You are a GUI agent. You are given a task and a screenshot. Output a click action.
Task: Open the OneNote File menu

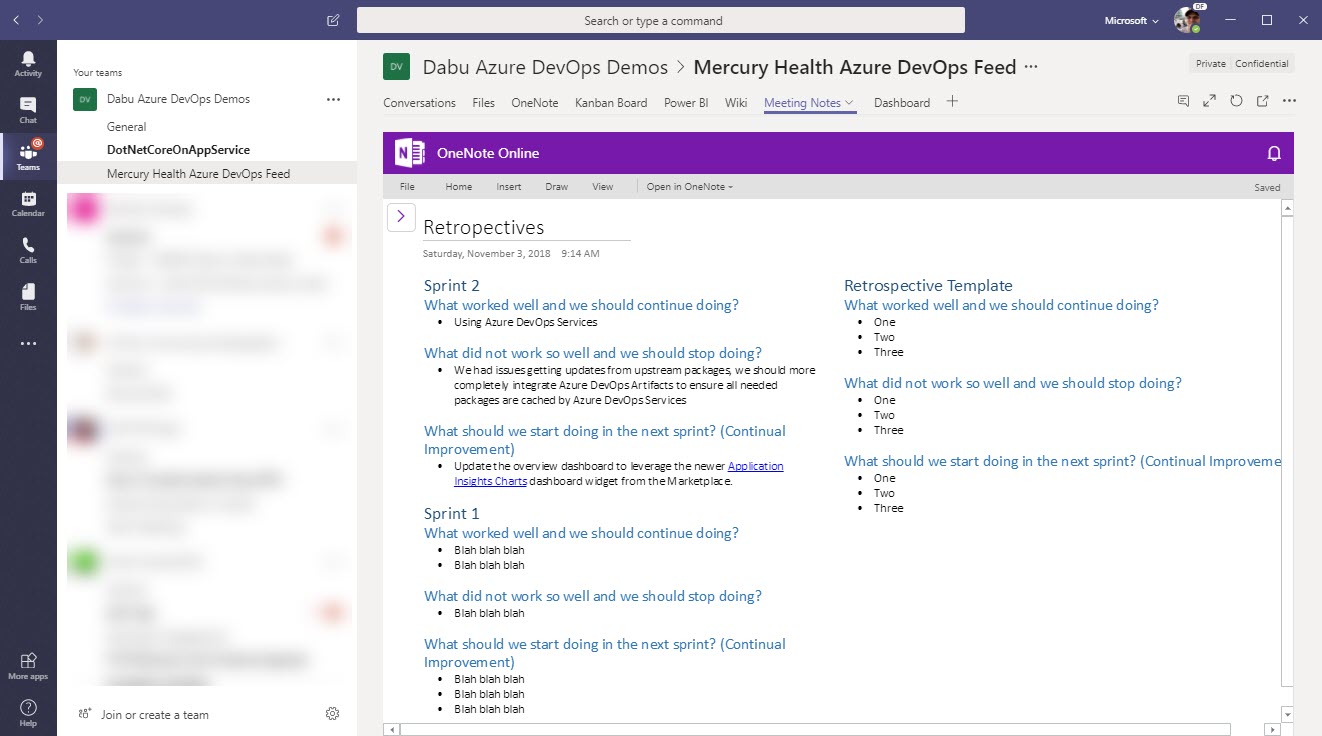[407, 187]
